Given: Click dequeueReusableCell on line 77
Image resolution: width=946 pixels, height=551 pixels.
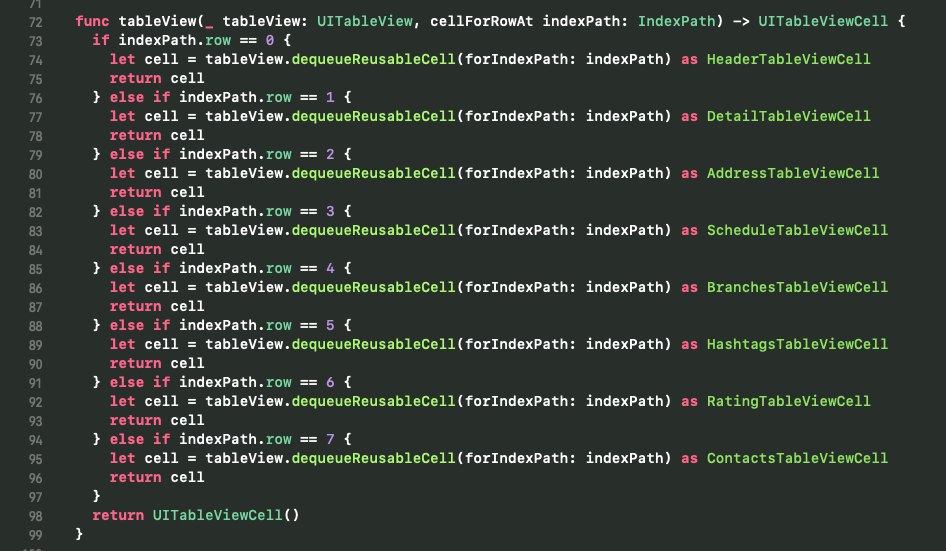Looking at the screenshot, I should point(373,116).
